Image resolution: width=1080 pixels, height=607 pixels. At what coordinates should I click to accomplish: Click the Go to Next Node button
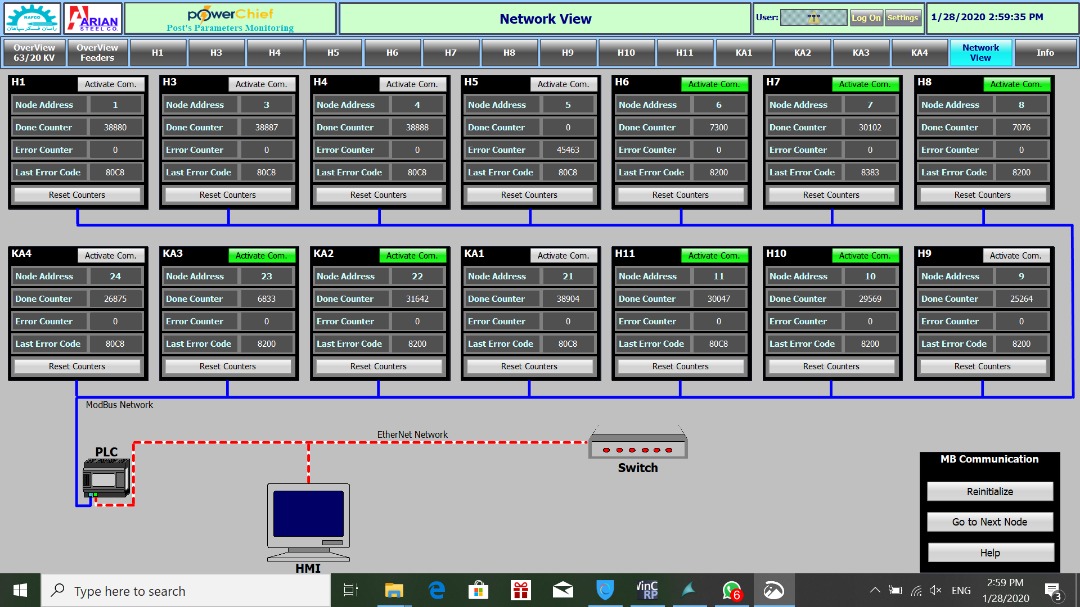click(989, 522)
